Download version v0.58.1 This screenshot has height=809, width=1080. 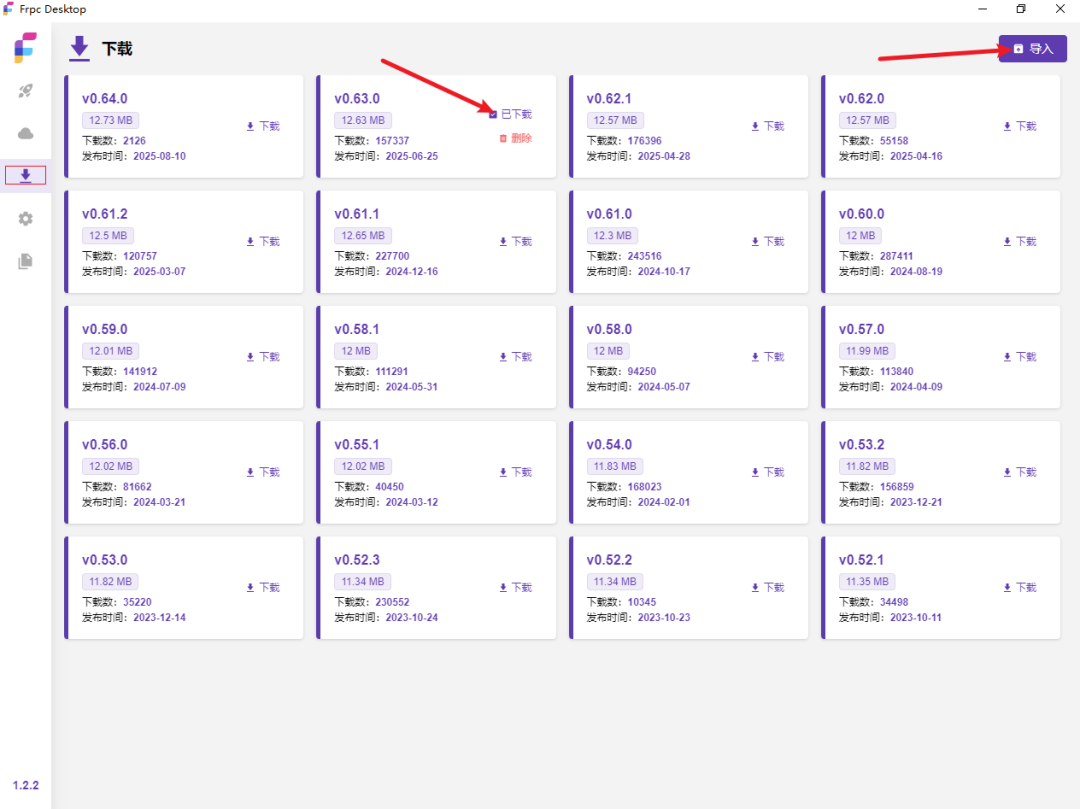tap(515, 357)
